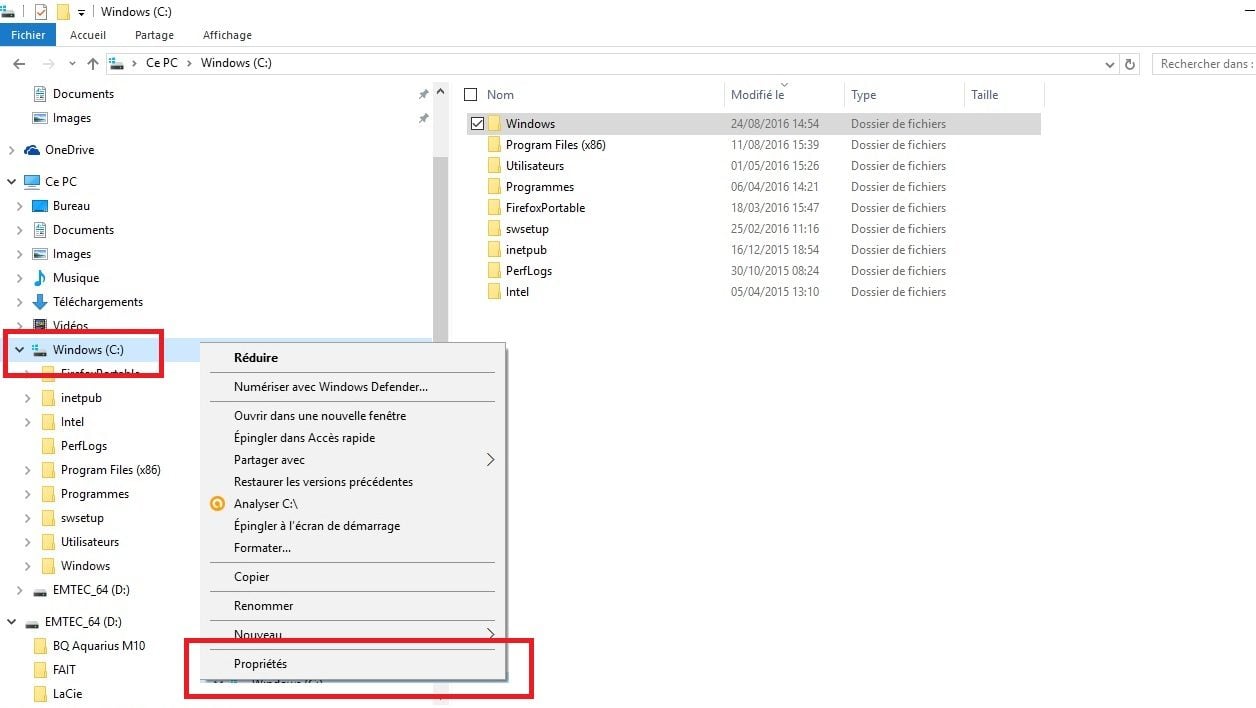Click the Musique note icon in sidebar
Screen dimensions: 1256x708
pos(40,278)
